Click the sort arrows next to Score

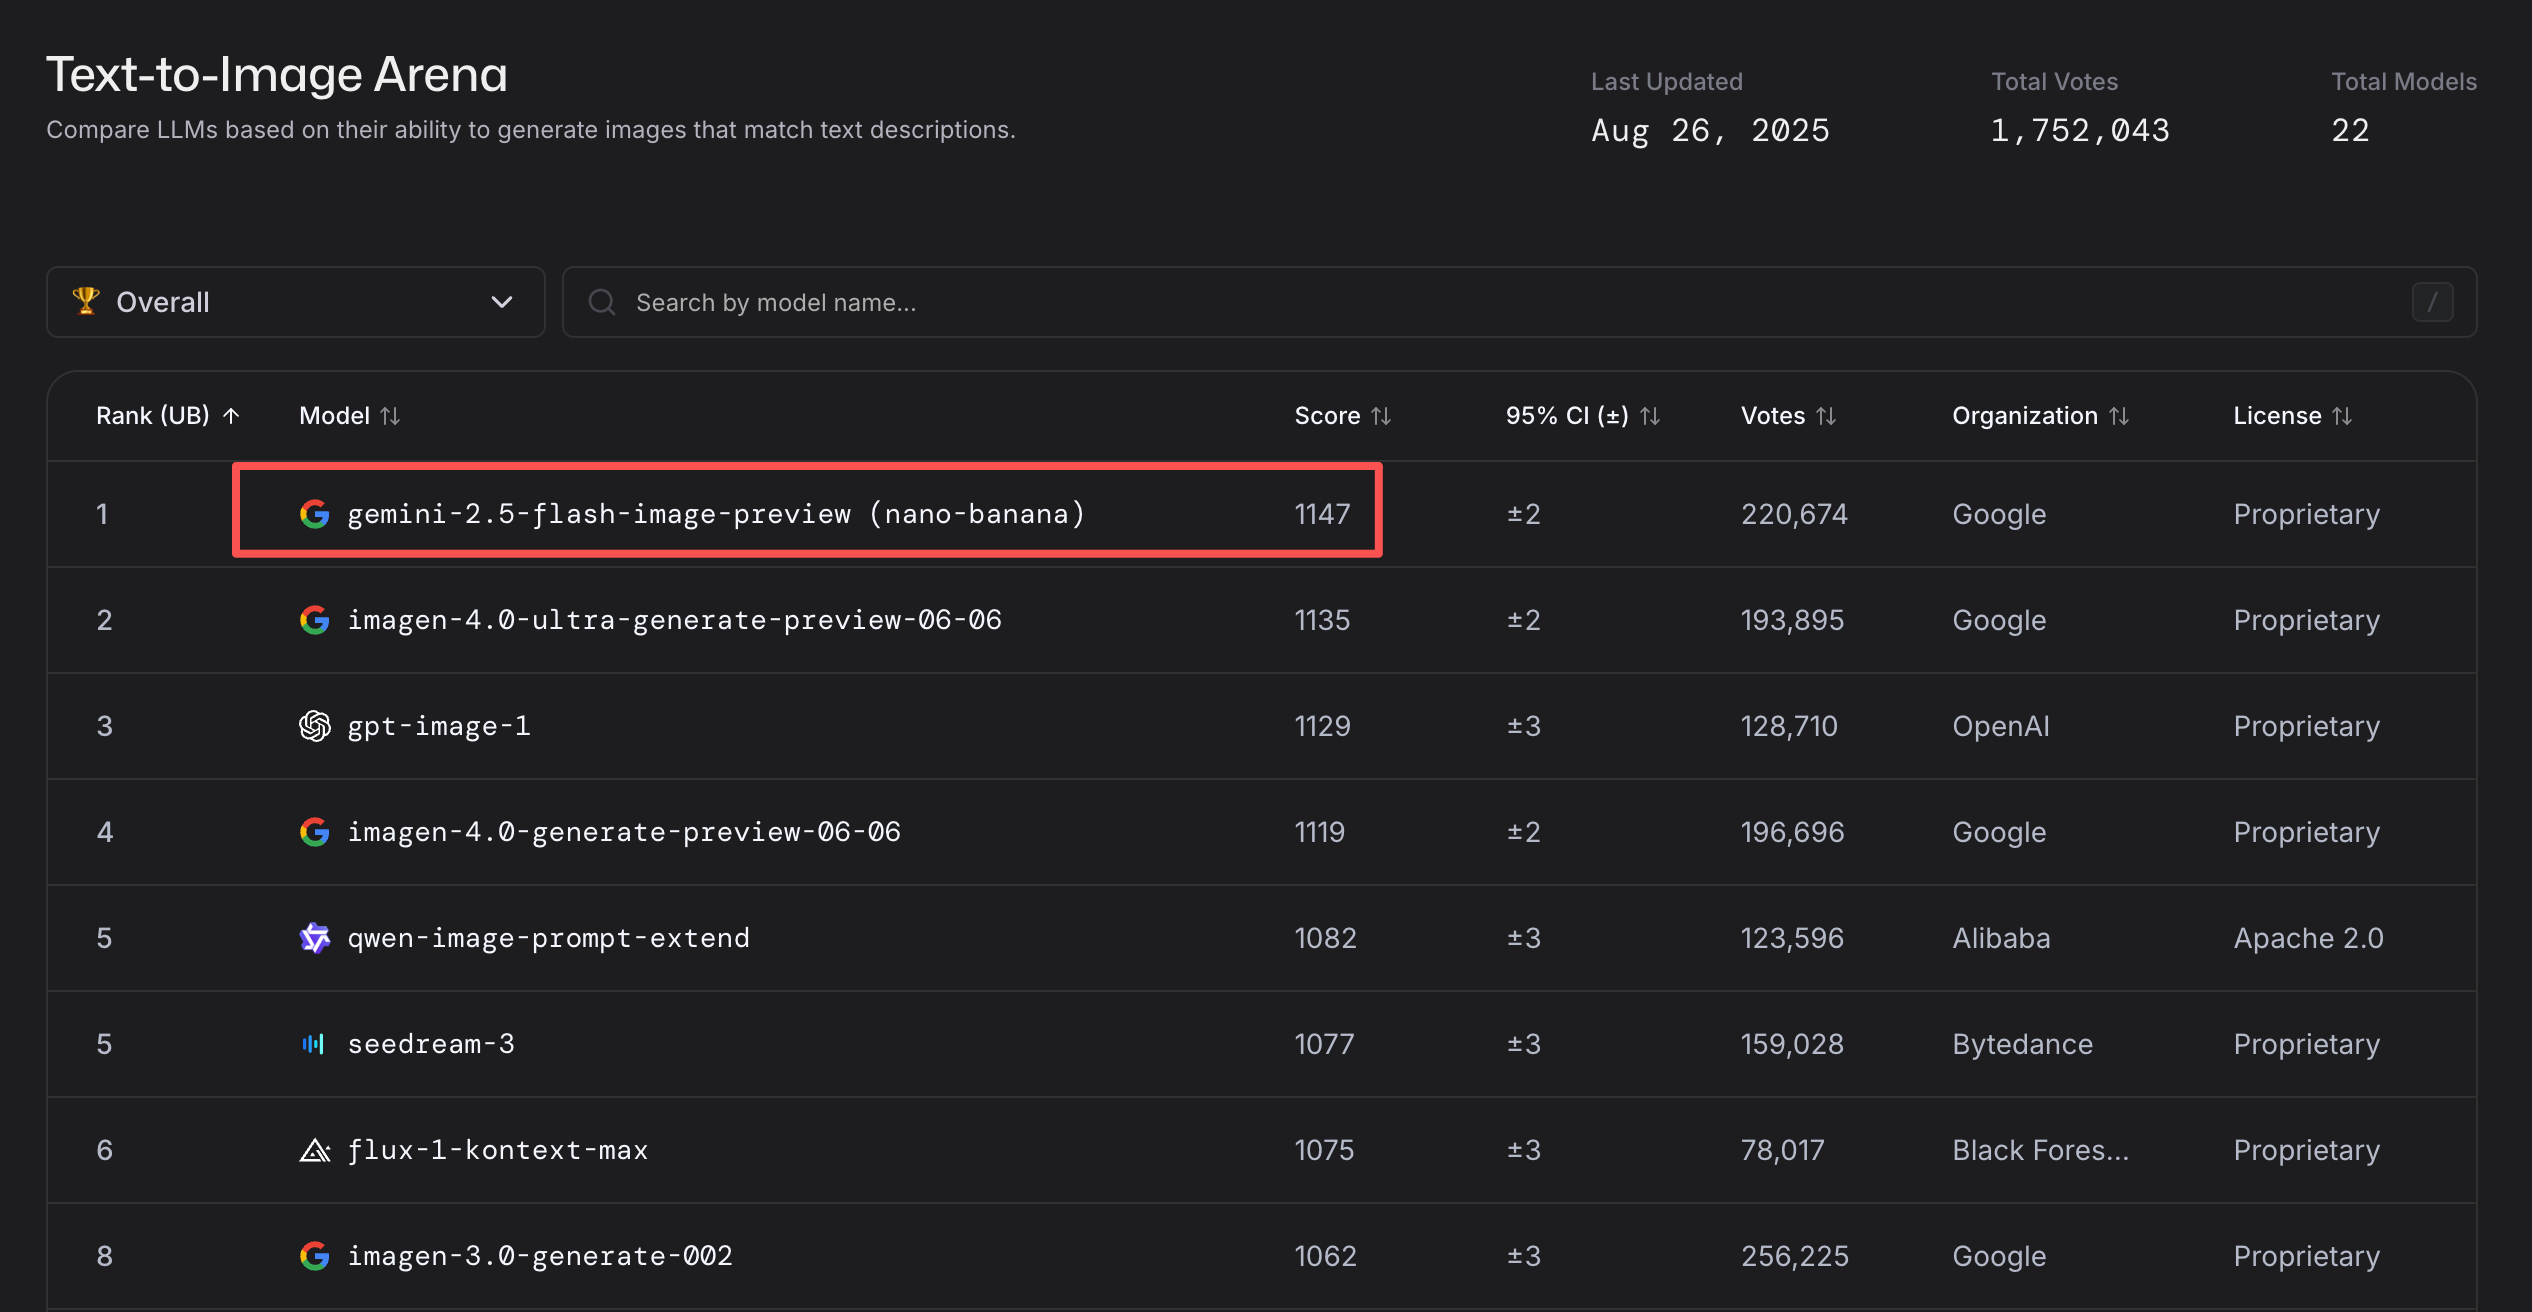(x=1381, y=416)
